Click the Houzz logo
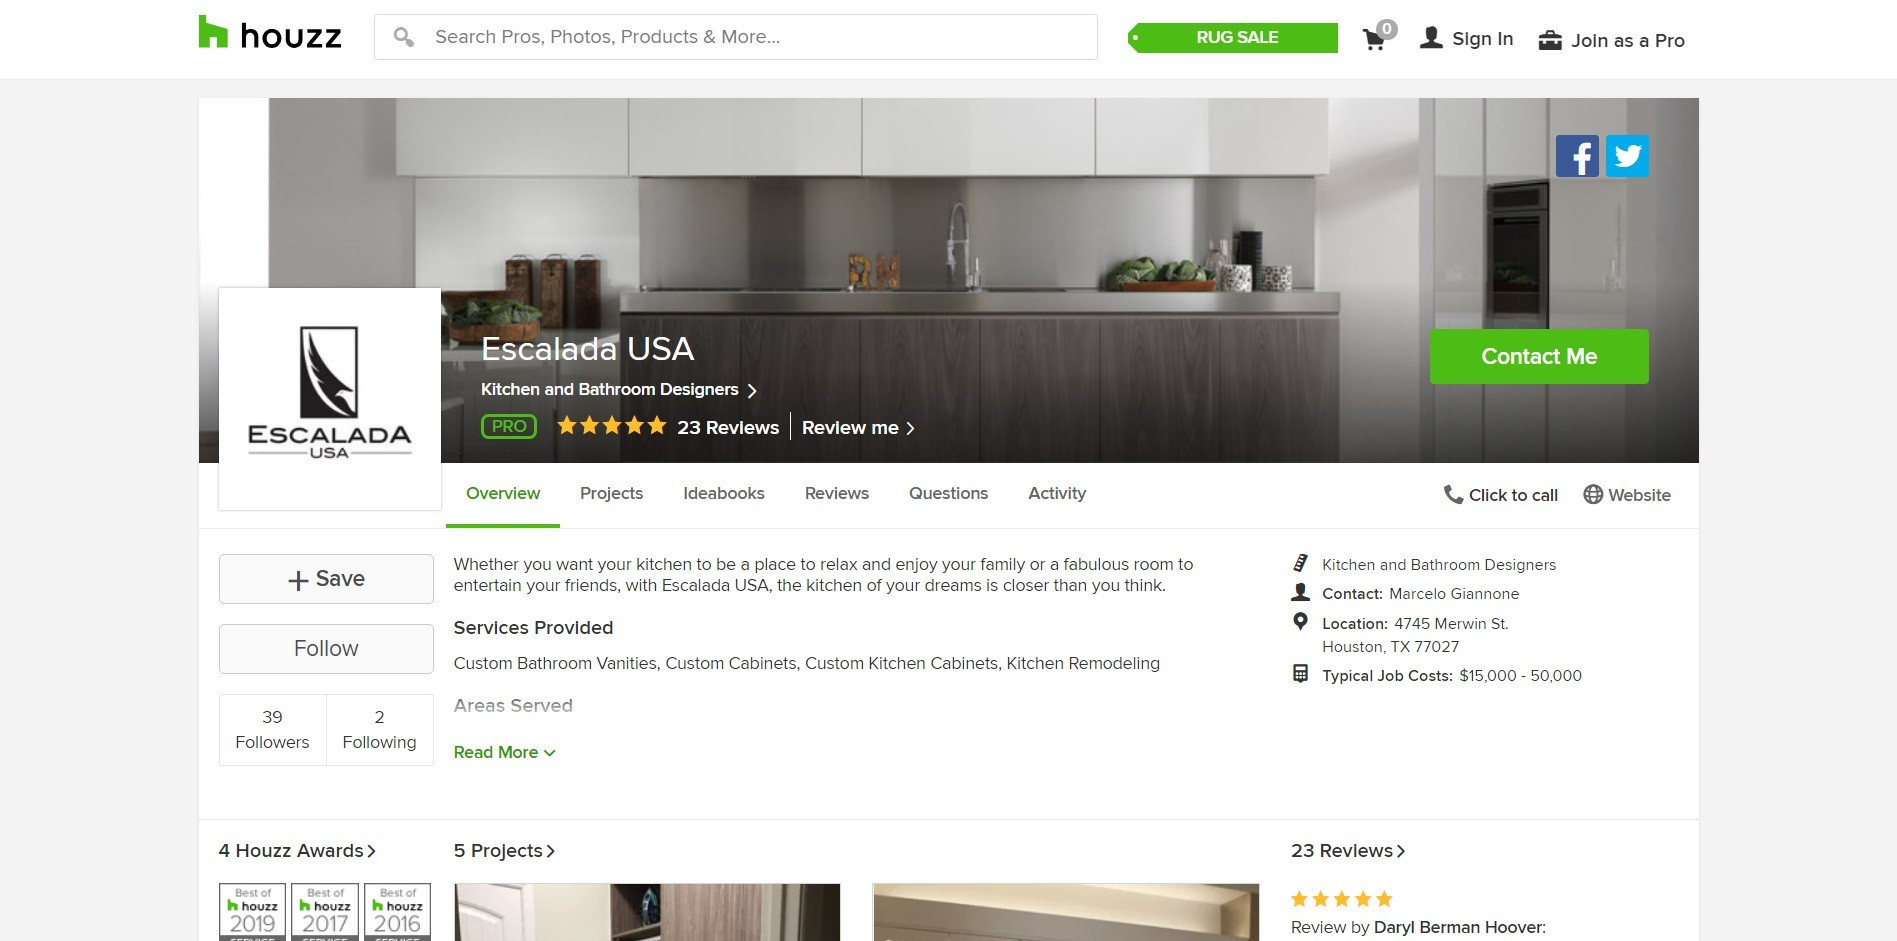1897x941 pixels. tap(270, 35)
